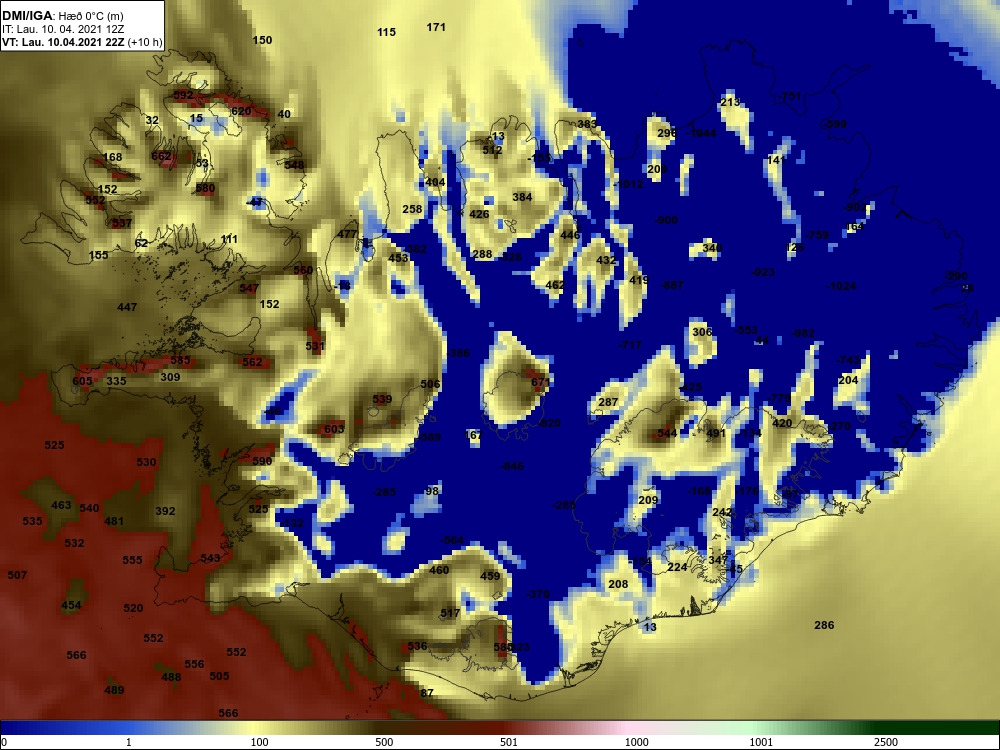Click the negative value '-900'
1000x750 pixels.
(x=666, y=221)
